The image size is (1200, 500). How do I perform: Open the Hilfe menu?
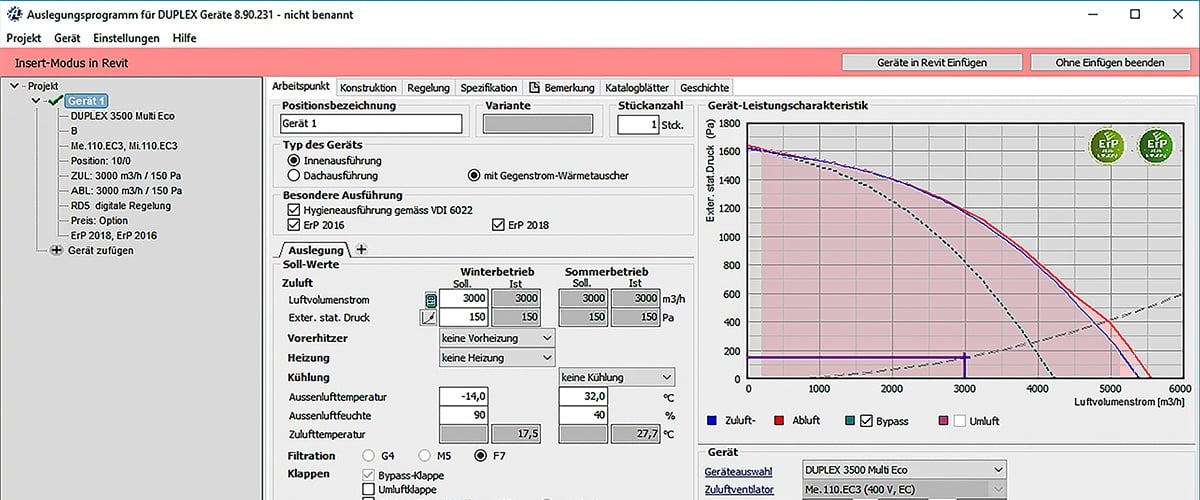tap(184, 38)
